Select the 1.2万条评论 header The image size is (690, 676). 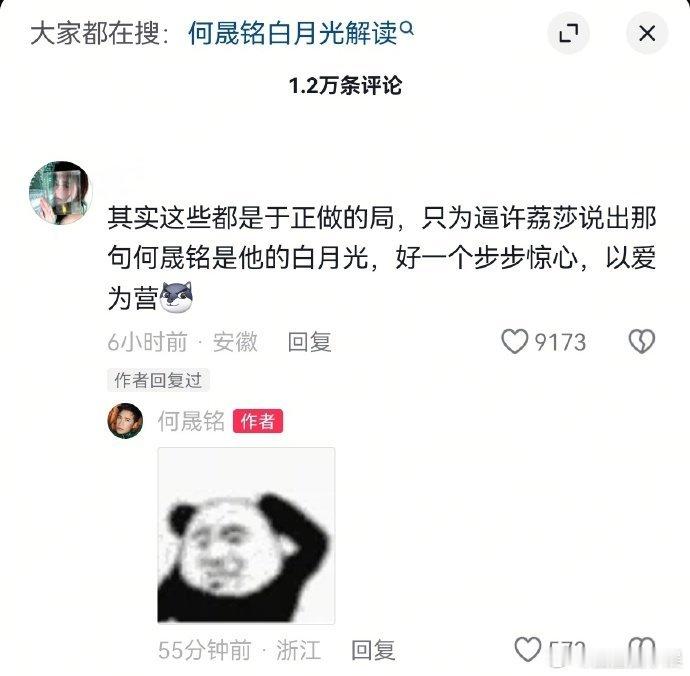pos(345,85)
